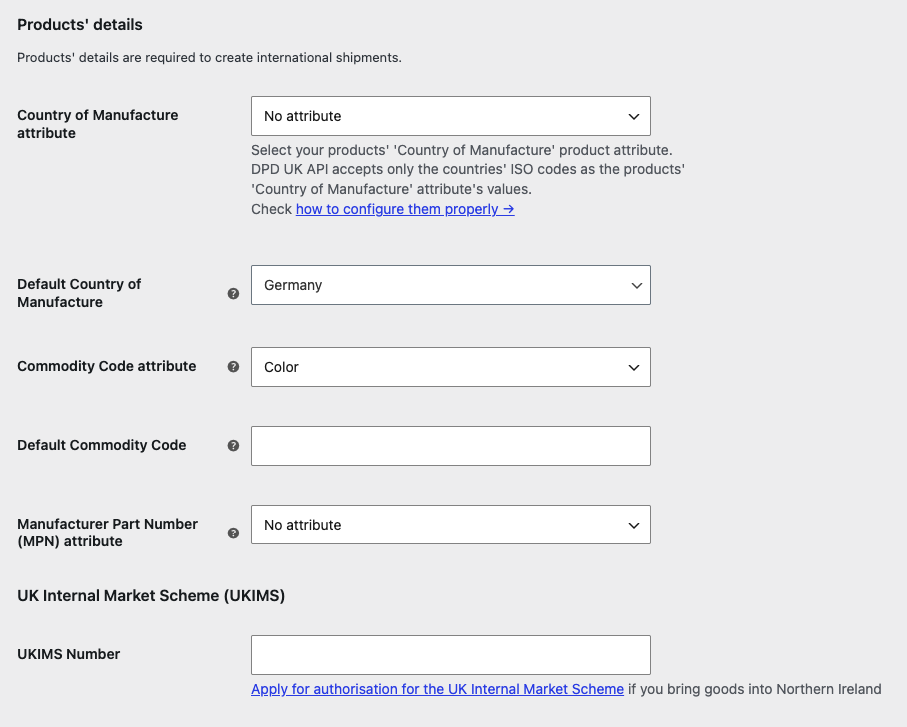Click help icon beside Default Country of Manufacture

233,294
